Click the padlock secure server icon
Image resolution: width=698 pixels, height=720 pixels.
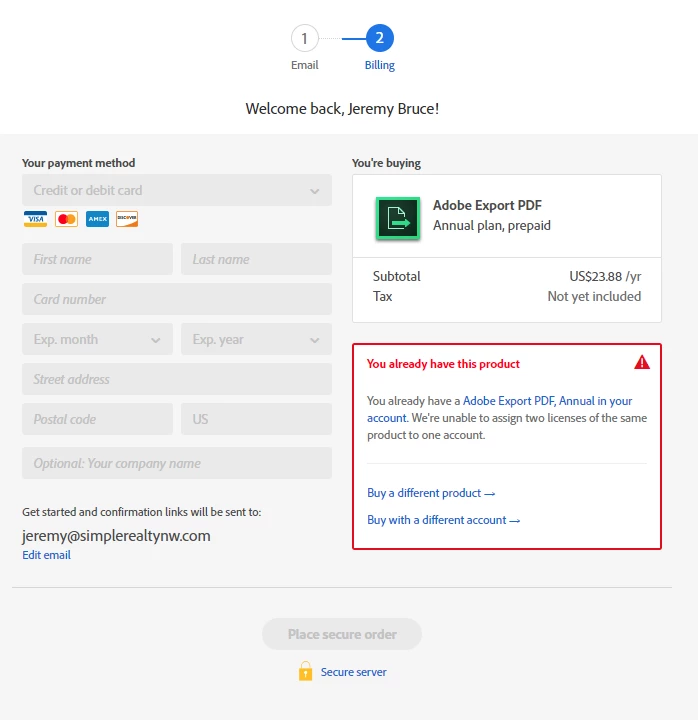point(305,671)
